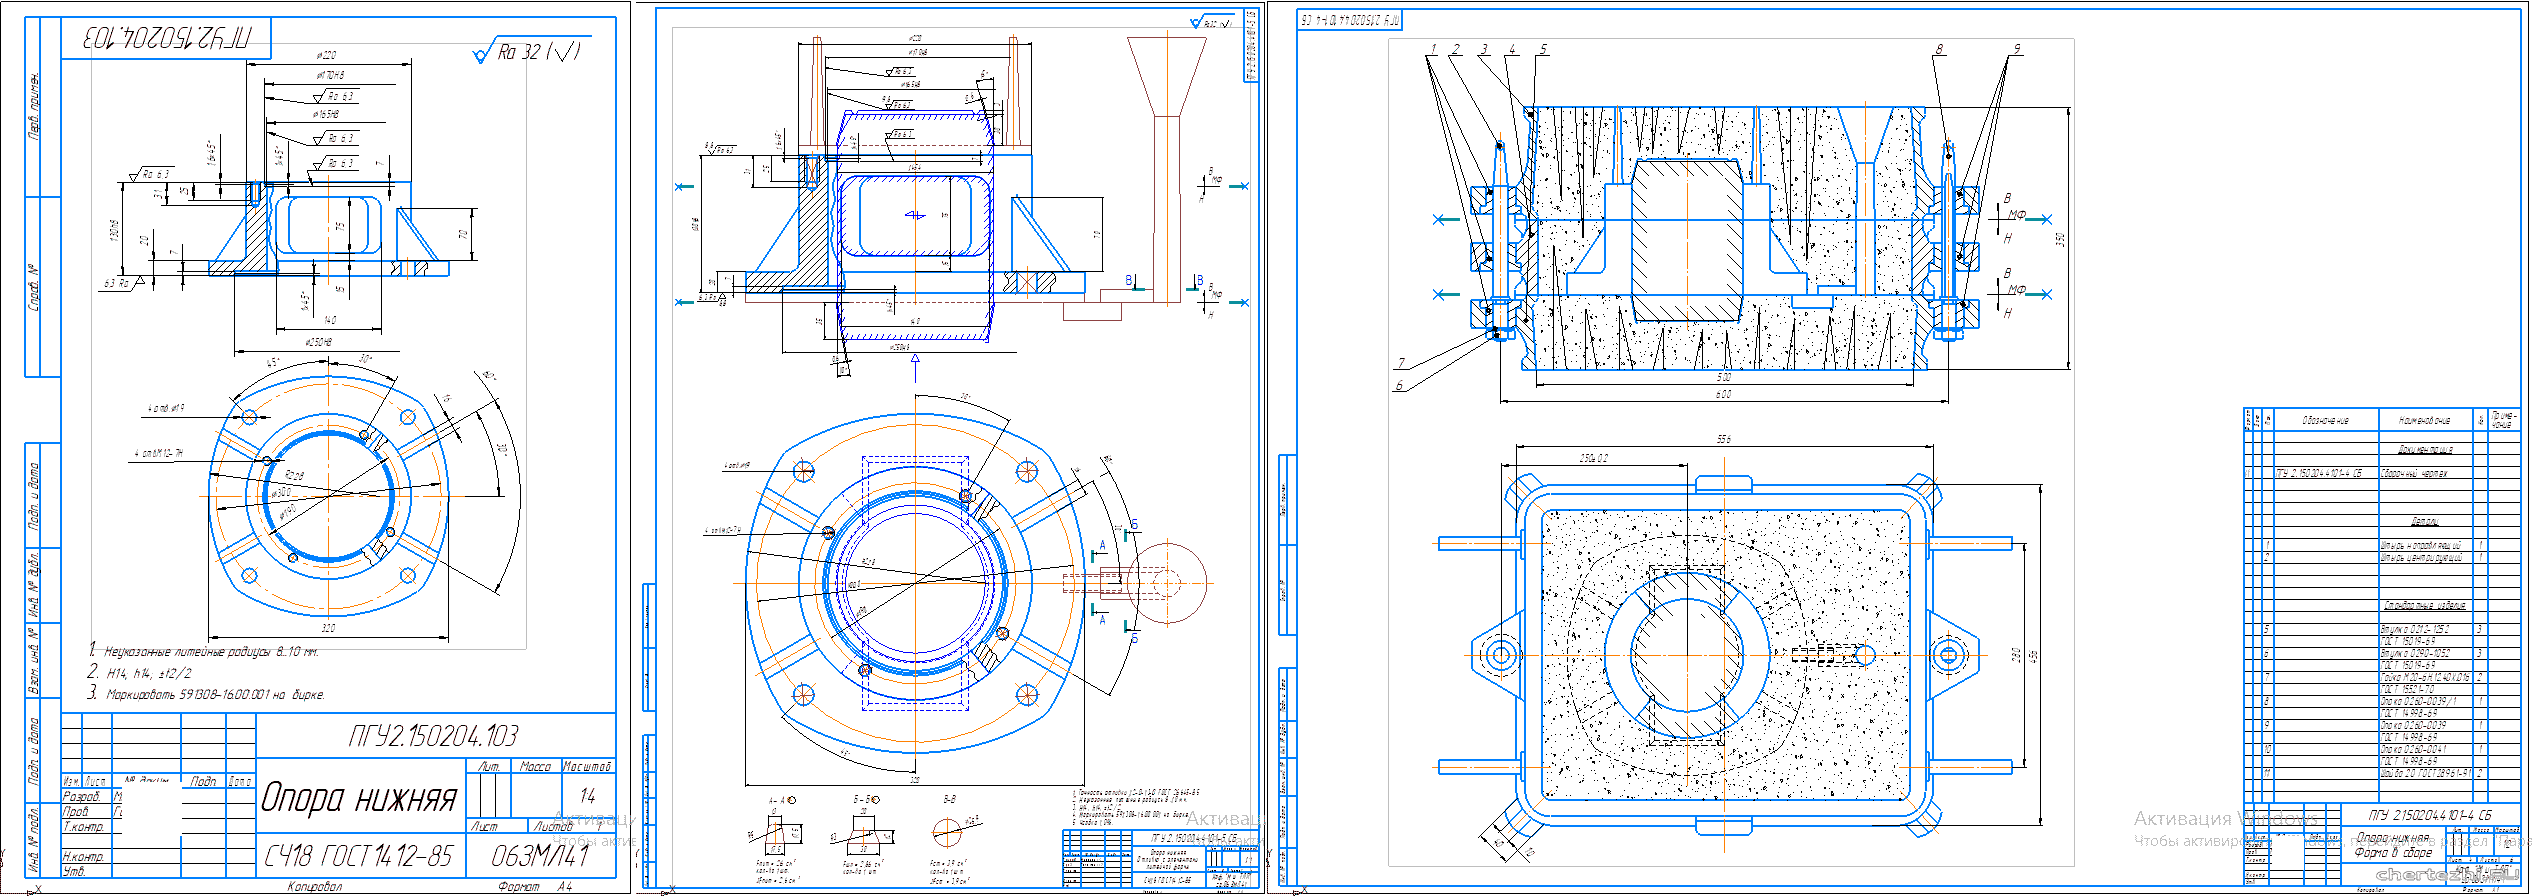Click section A-A detail view symbol
This screenshot has height=896, width=2532.
coord(782,832)
